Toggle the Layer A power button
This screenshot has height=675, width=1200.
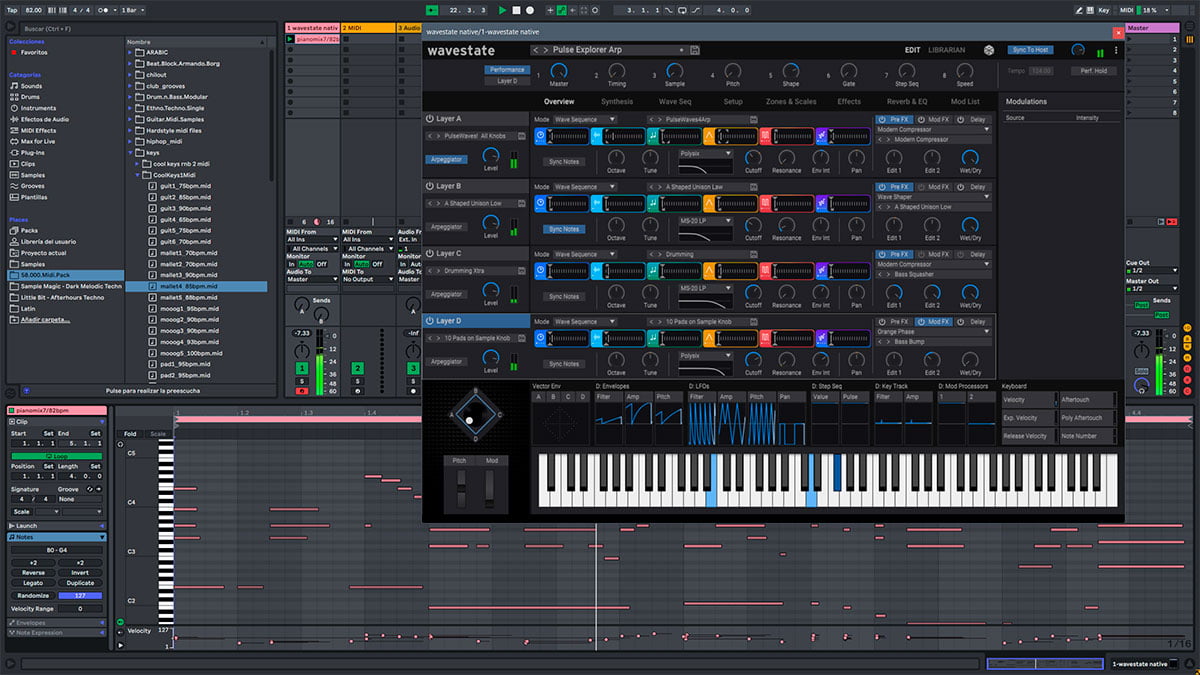coord(428,119)
